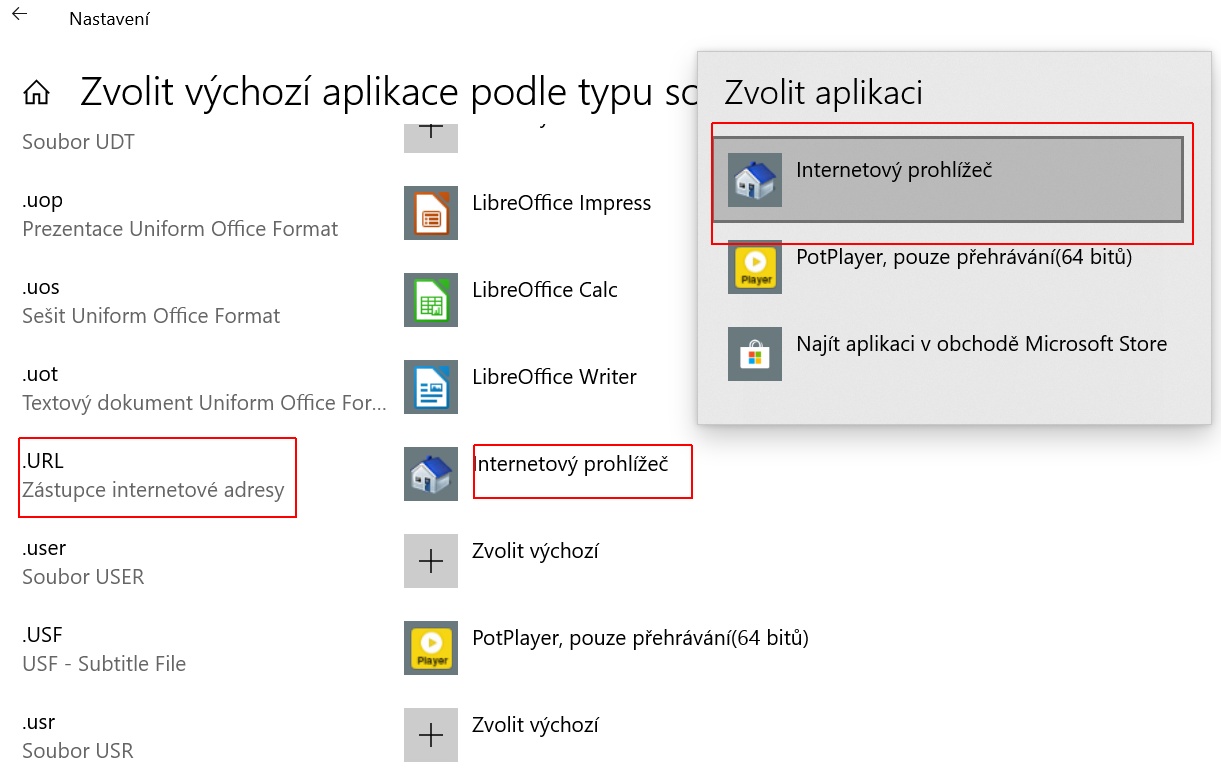
Task: Change the LibreOffice Writer default label
Action: click(x=554, y=377)
